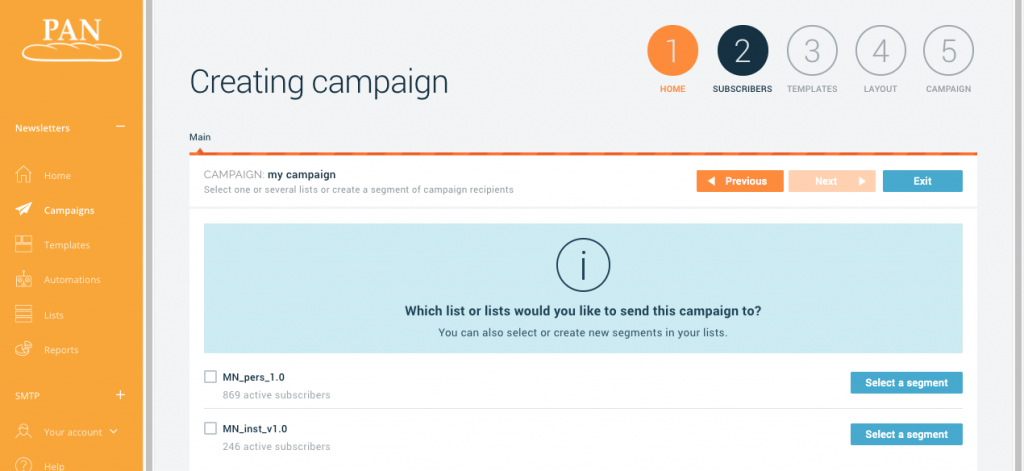The image size is (1024, 471).
Task: Go to step 3 Templates
Action: click(x=811, y=51)
